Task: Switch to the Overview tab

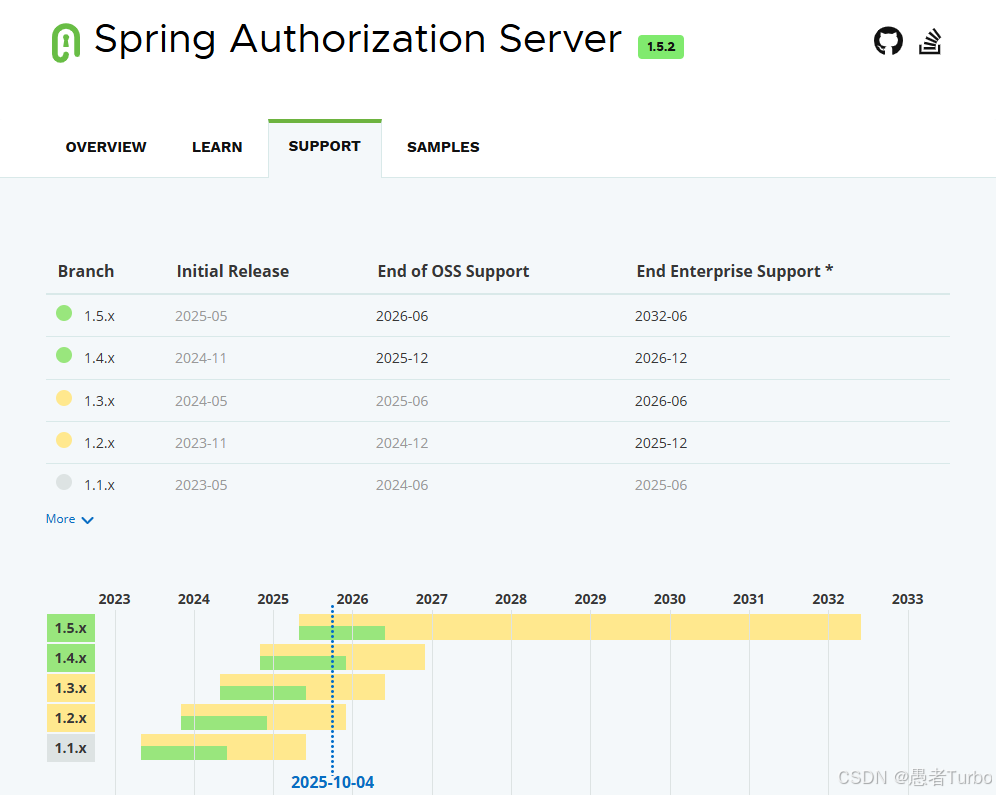Action: point(106,147)
